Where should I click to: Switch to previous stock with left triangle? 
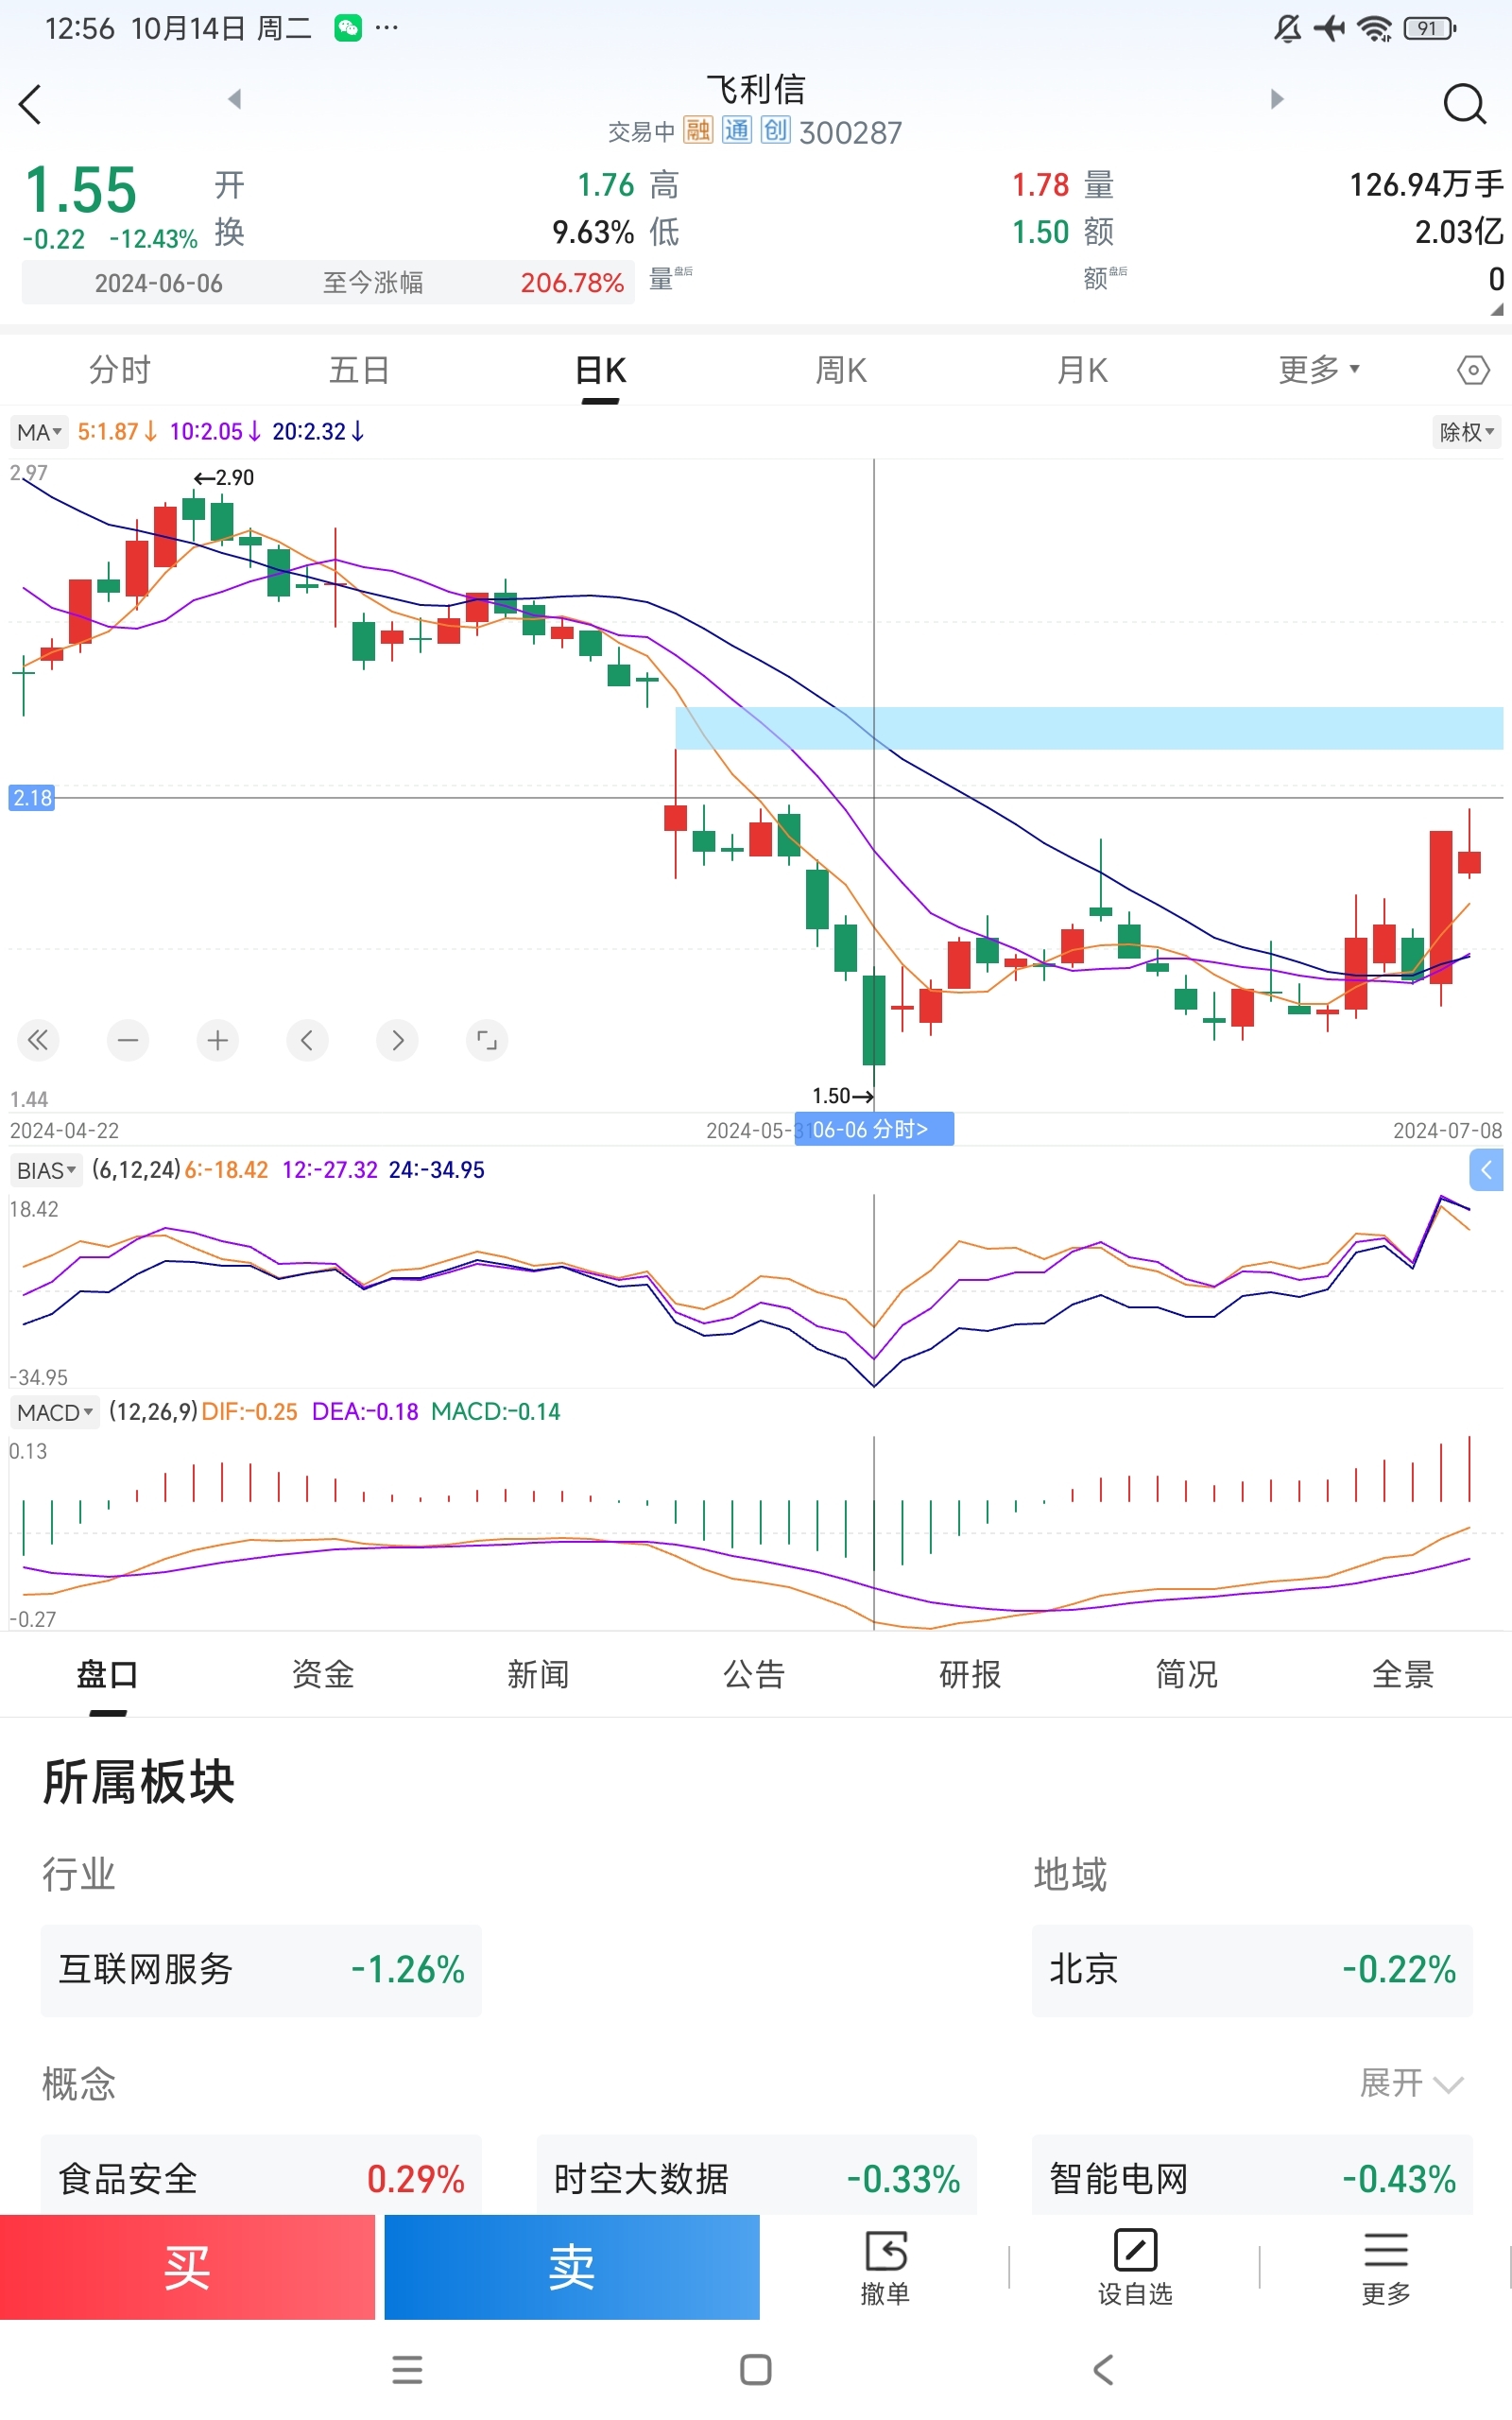[x=235, y=99]
